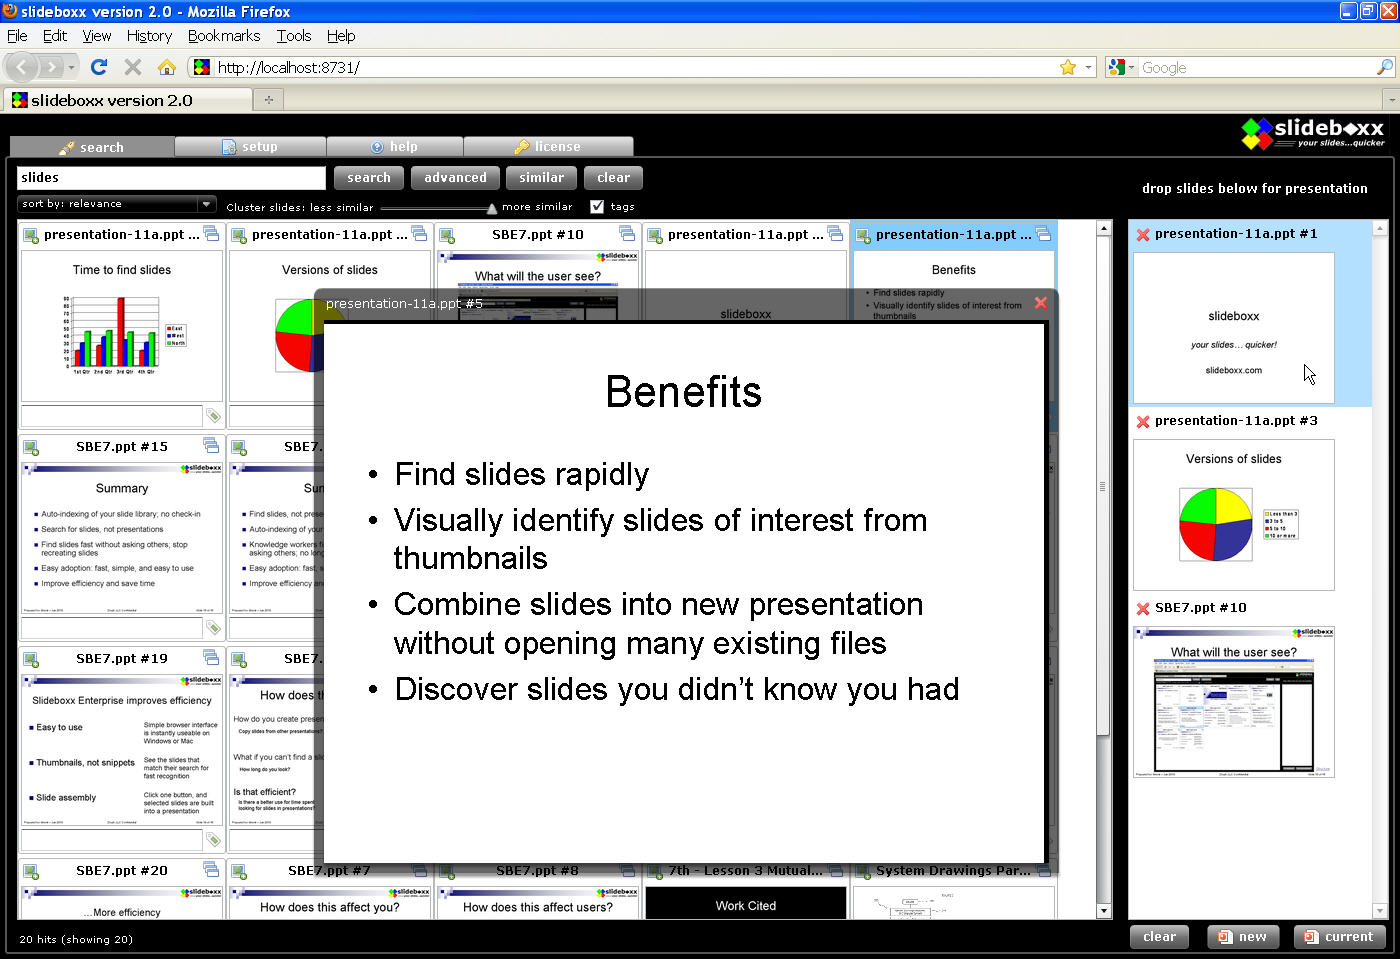Click green-plus add icon on SBE7.ppt #19 card
Viewport: 1400px width, 959px height.
pyautogui.click(x=31, y=660)
